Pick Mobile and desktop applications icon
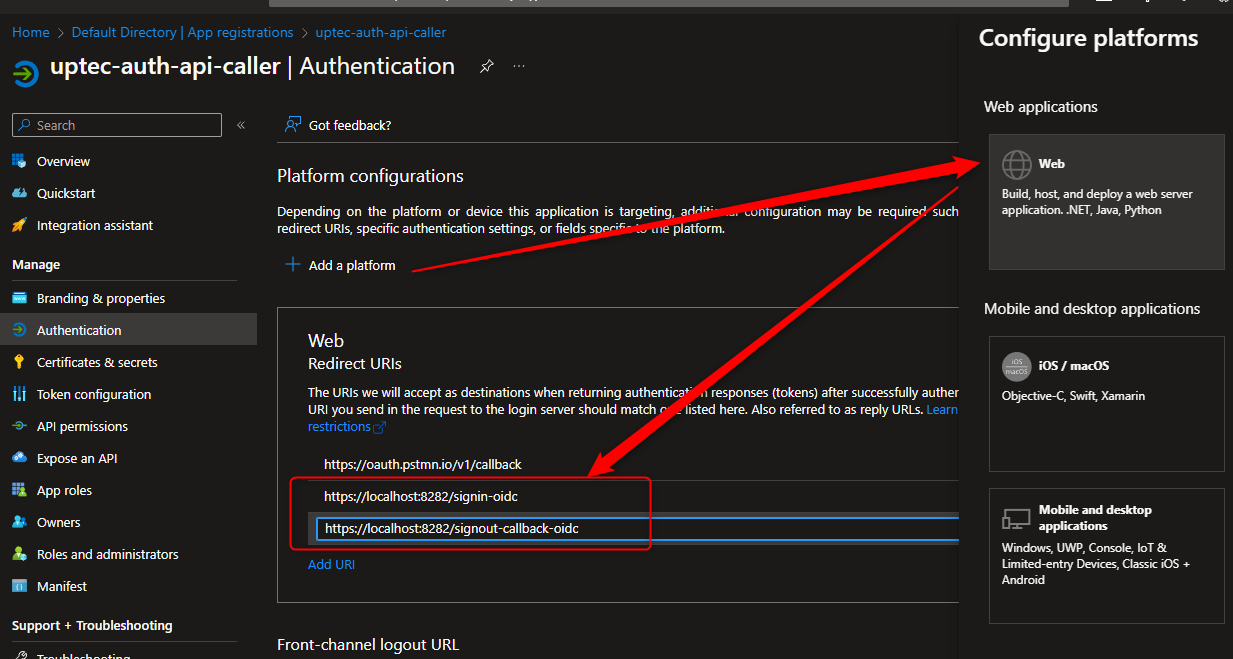Viewport: 1233px width, 659px height. (x=1016, y=518)
